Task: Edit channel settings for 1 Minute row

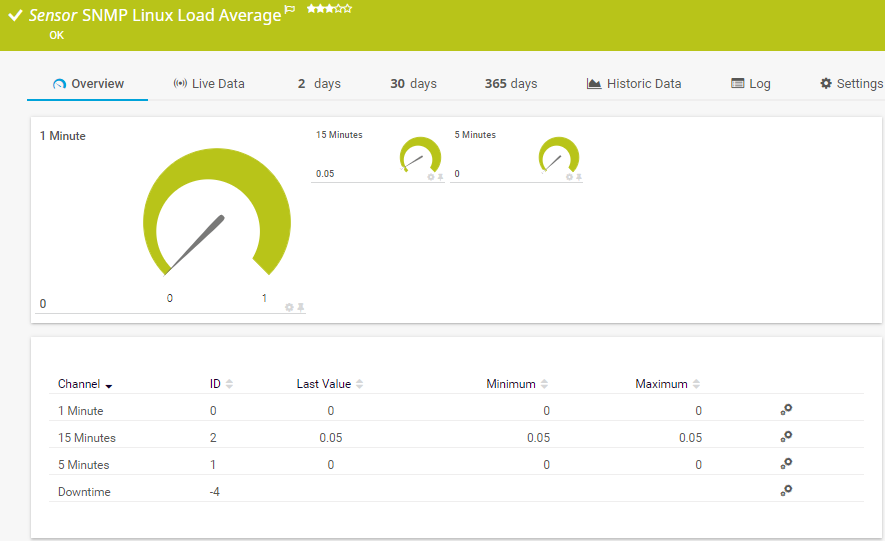Action: [x=786, y=410]
